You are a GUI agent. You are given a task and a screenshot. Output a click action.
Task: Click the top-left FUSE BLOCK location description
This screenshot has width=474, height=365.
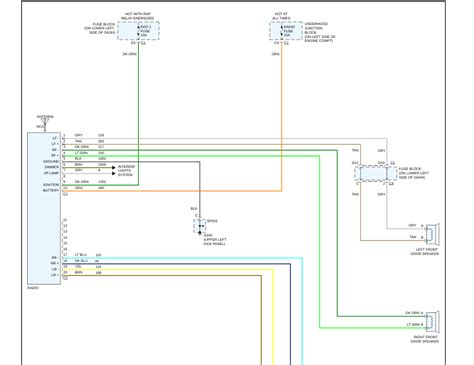pyautogui.click(x=100, y=28)
